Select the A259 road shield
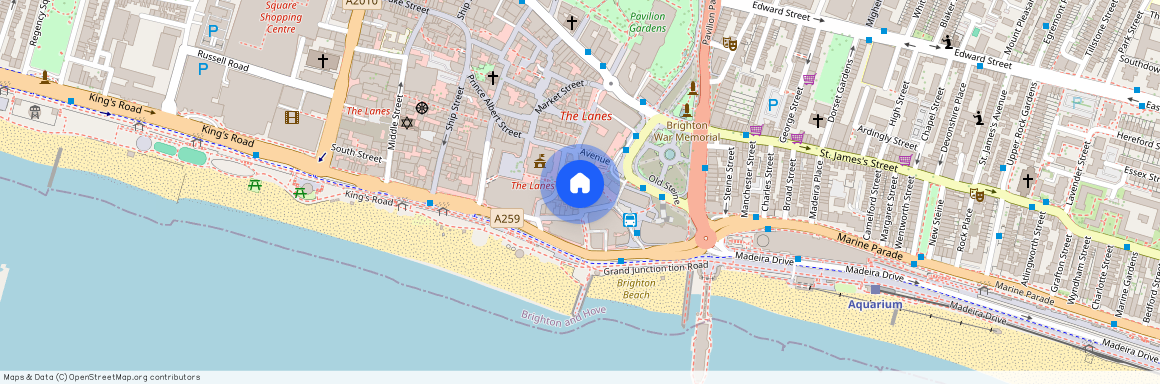 coord(508,219)
